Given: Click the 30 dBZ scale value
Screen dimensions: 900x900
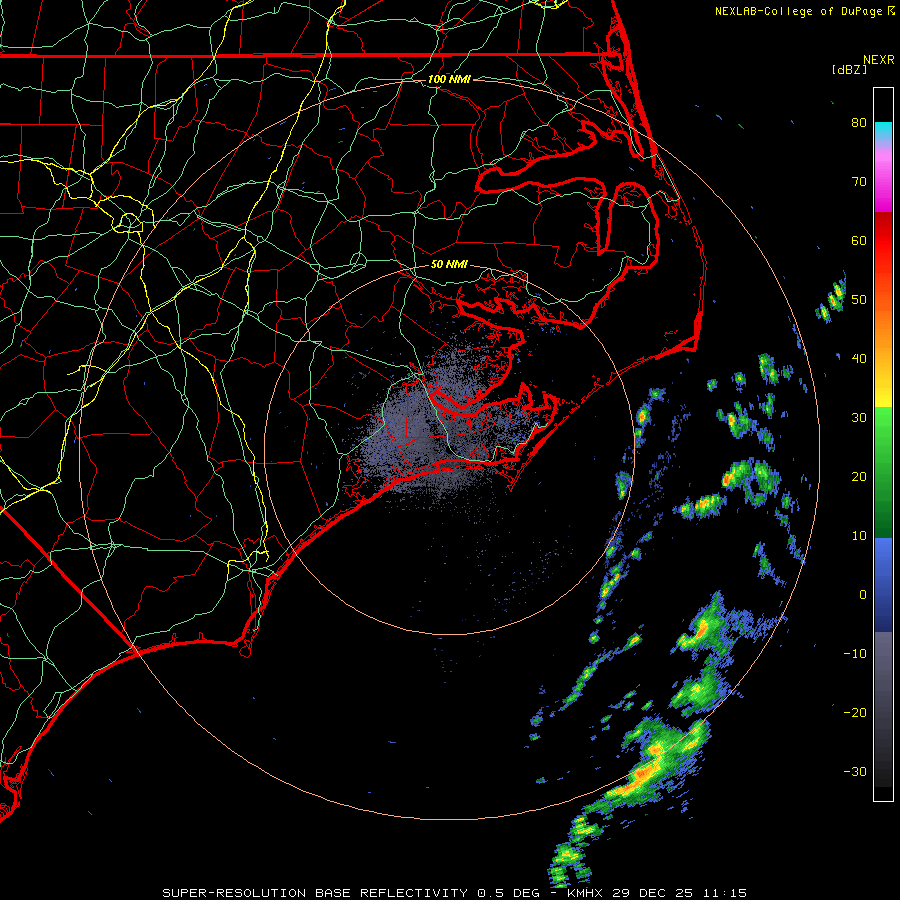Looking at the screenshot, I should coord(859,418).
